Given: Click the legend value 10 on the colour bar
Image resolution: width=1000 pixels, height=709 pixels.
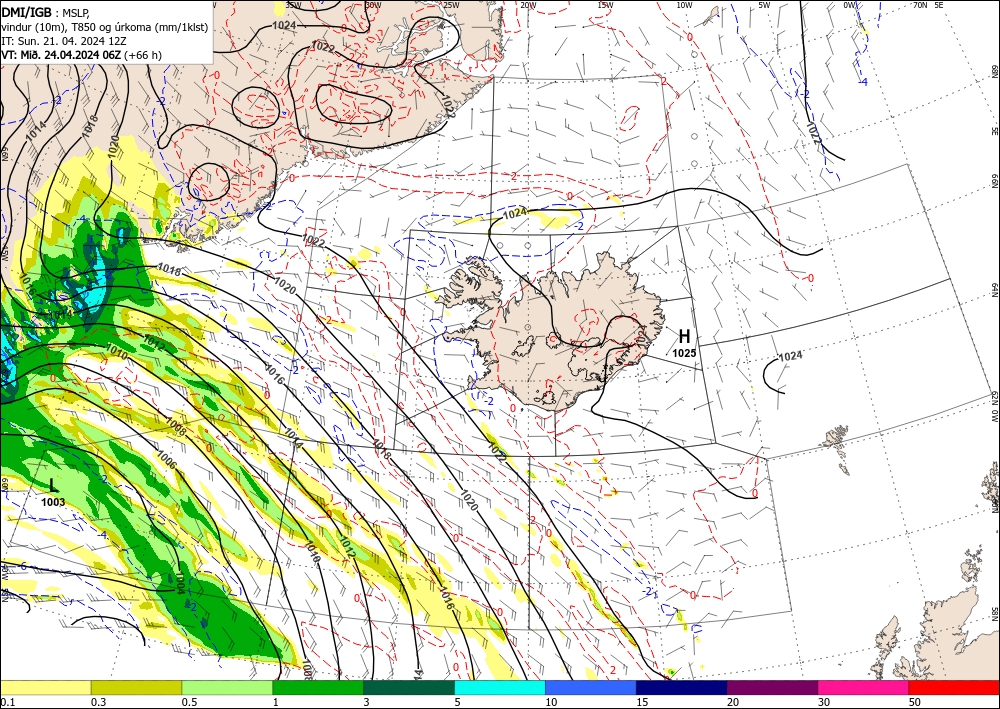Looking at the screenshot, I should click(551, 702).
